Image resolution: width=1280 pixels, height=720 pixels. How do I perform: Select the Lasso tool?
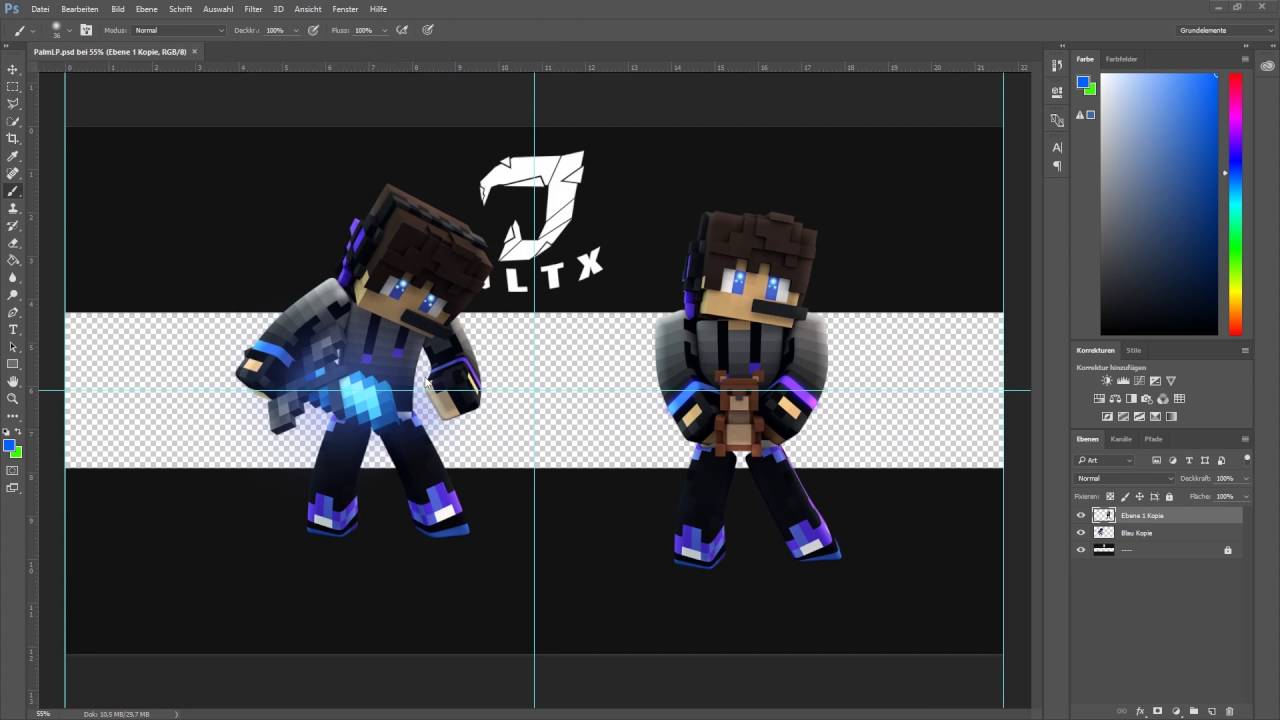pyautogui.click(x=13, y=104)
